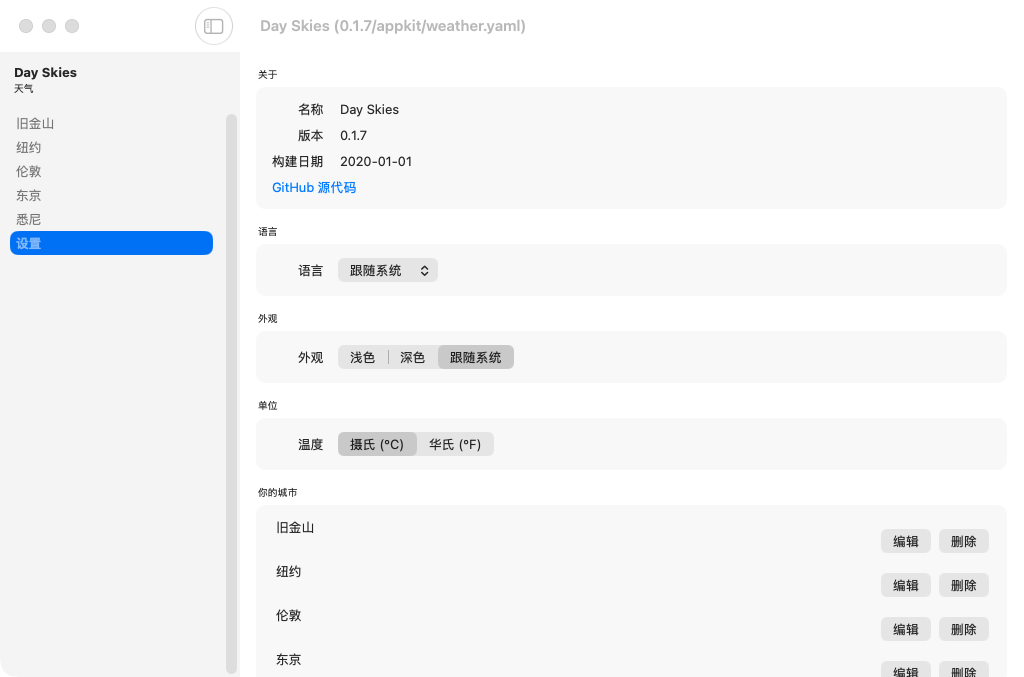This screenshot has width=1024, height=677.
Task: Click 编辑 next to 伦敦
Action: 906,629
